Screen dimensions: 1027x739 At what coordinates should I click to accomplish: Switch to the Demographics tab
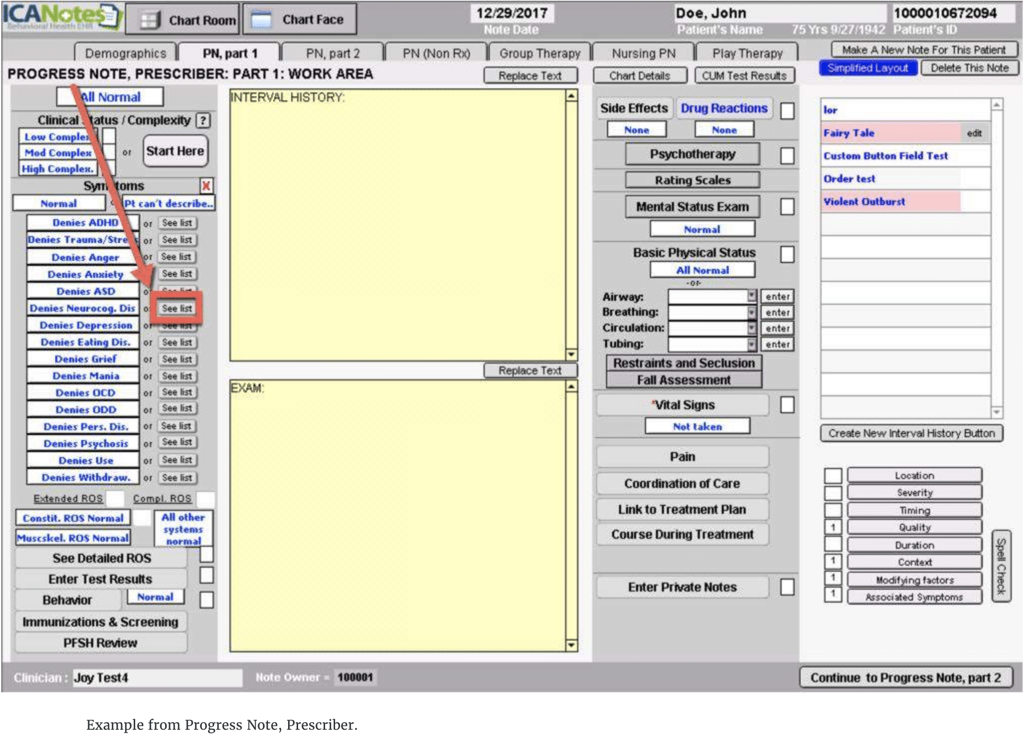[x=125, y=53]
